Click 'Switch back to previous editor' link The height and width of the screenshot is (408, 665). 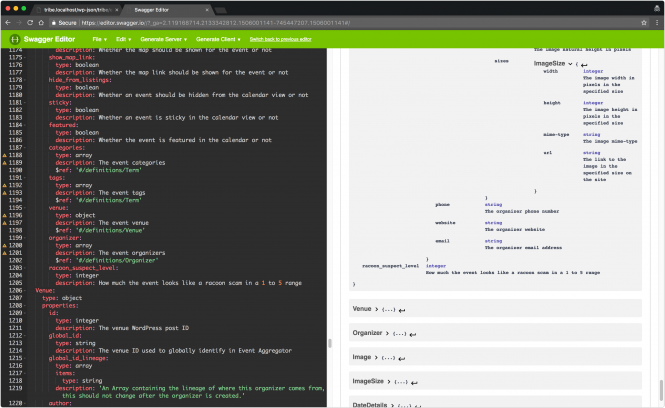(x=282, y=39)
